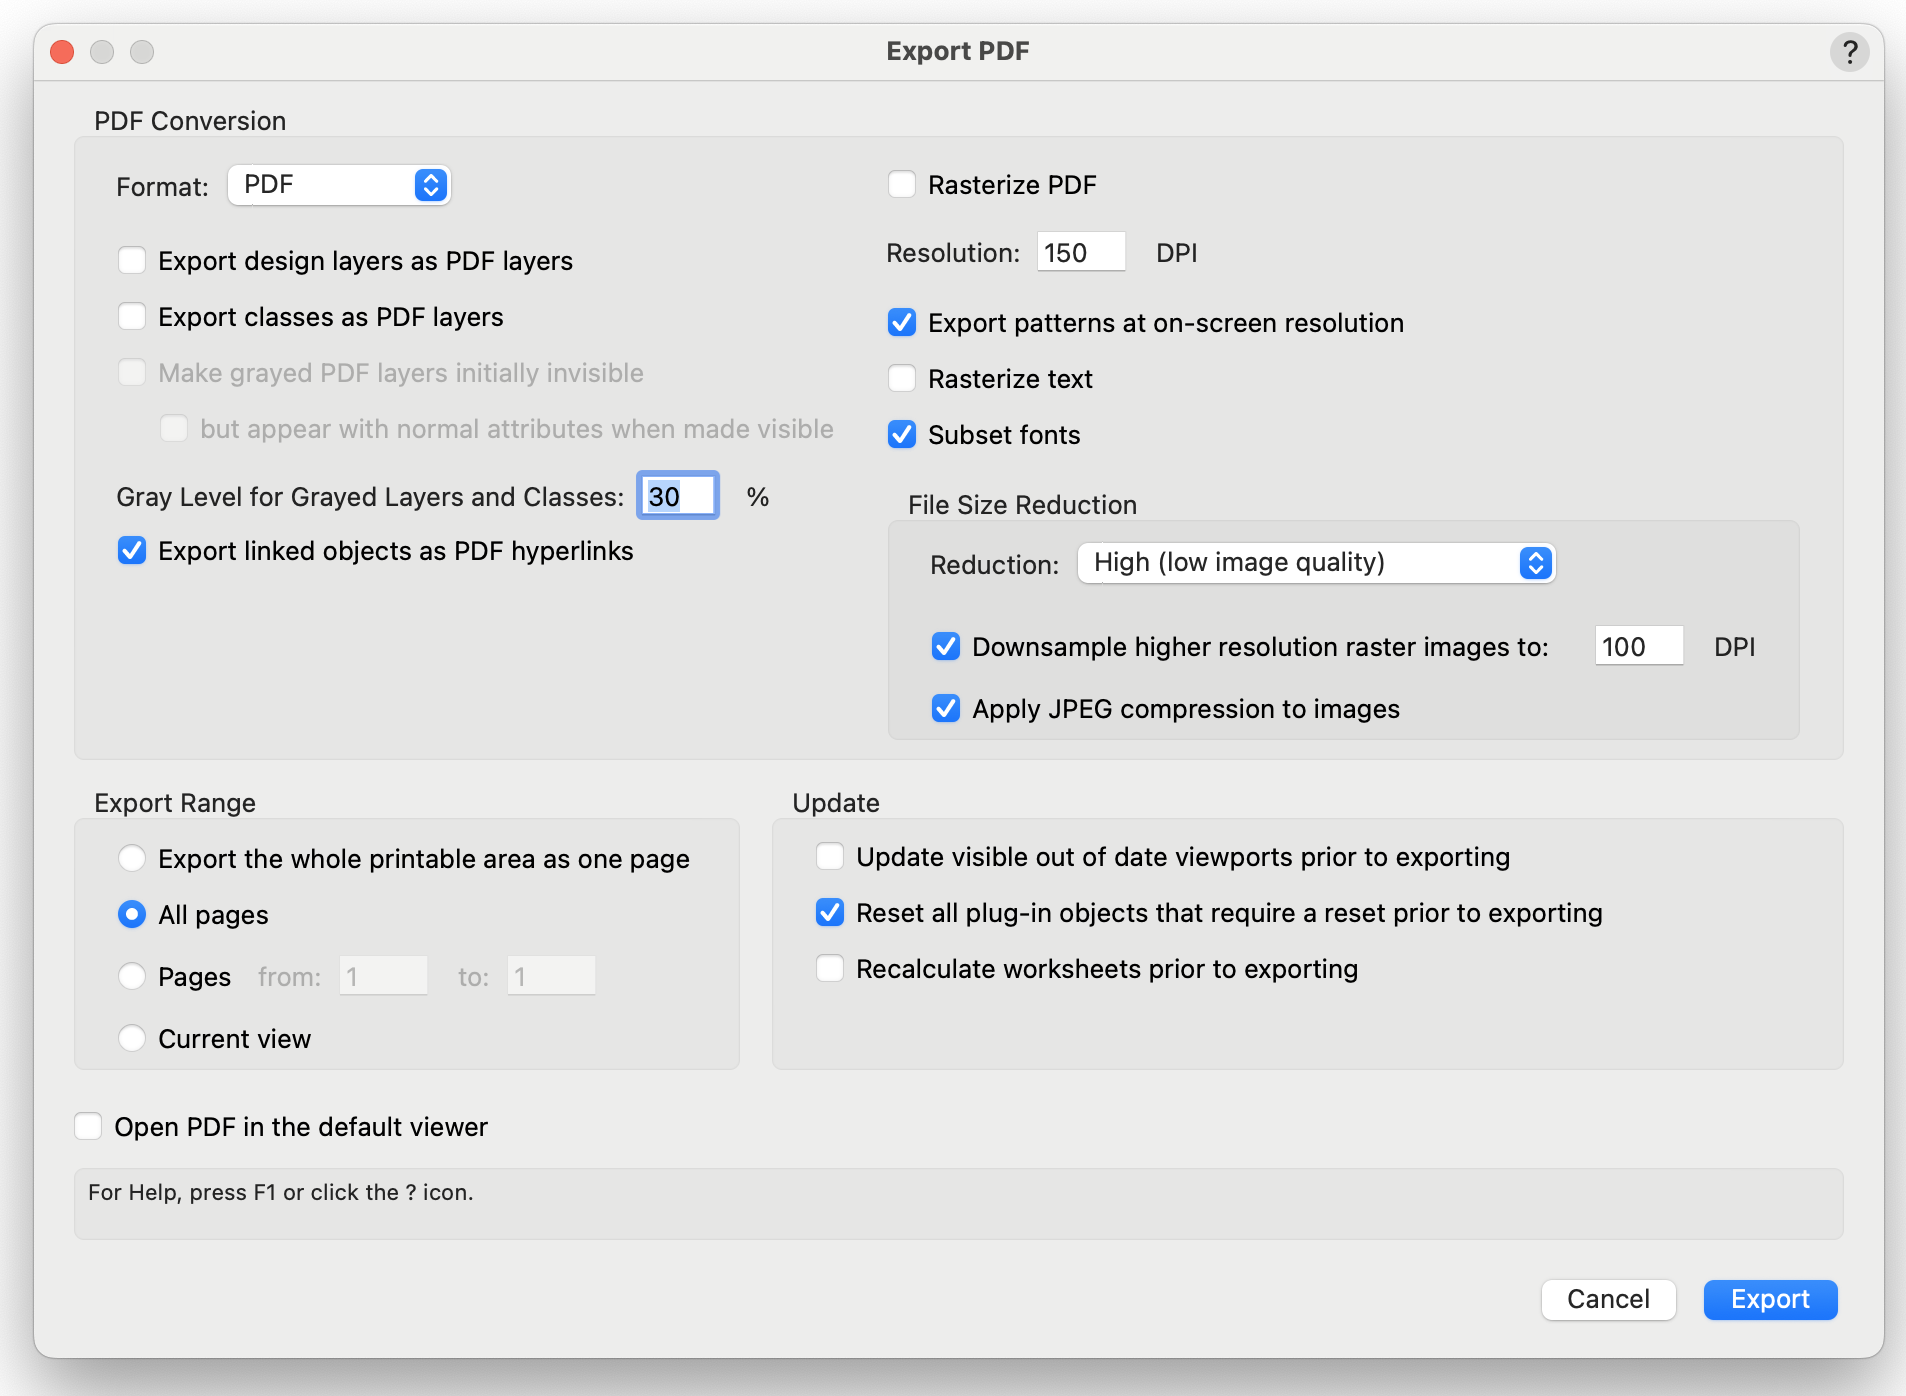Toggle the Rasterize text checkbox
The image size is (1906, 1396).
tap(902, 379)
